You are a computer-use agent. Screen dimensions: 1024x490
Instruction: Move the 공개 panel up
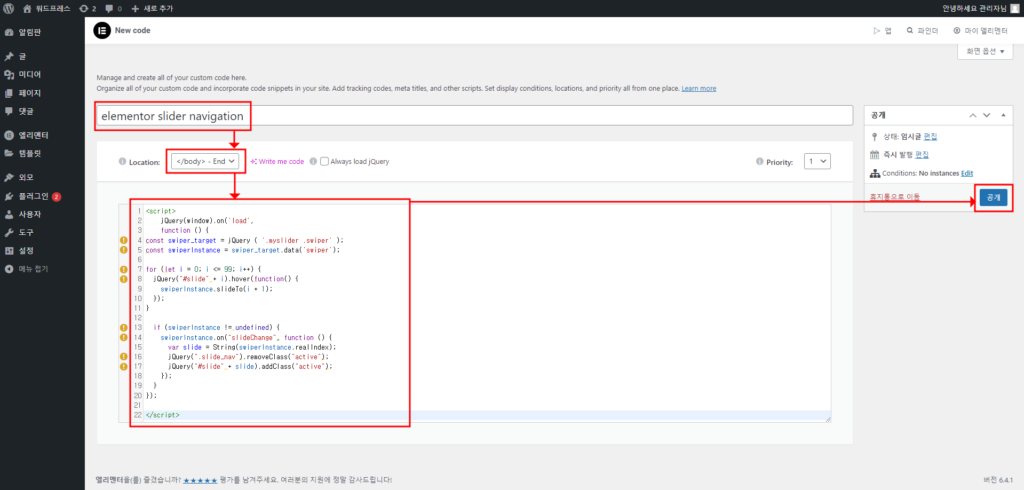coord(972,115)
